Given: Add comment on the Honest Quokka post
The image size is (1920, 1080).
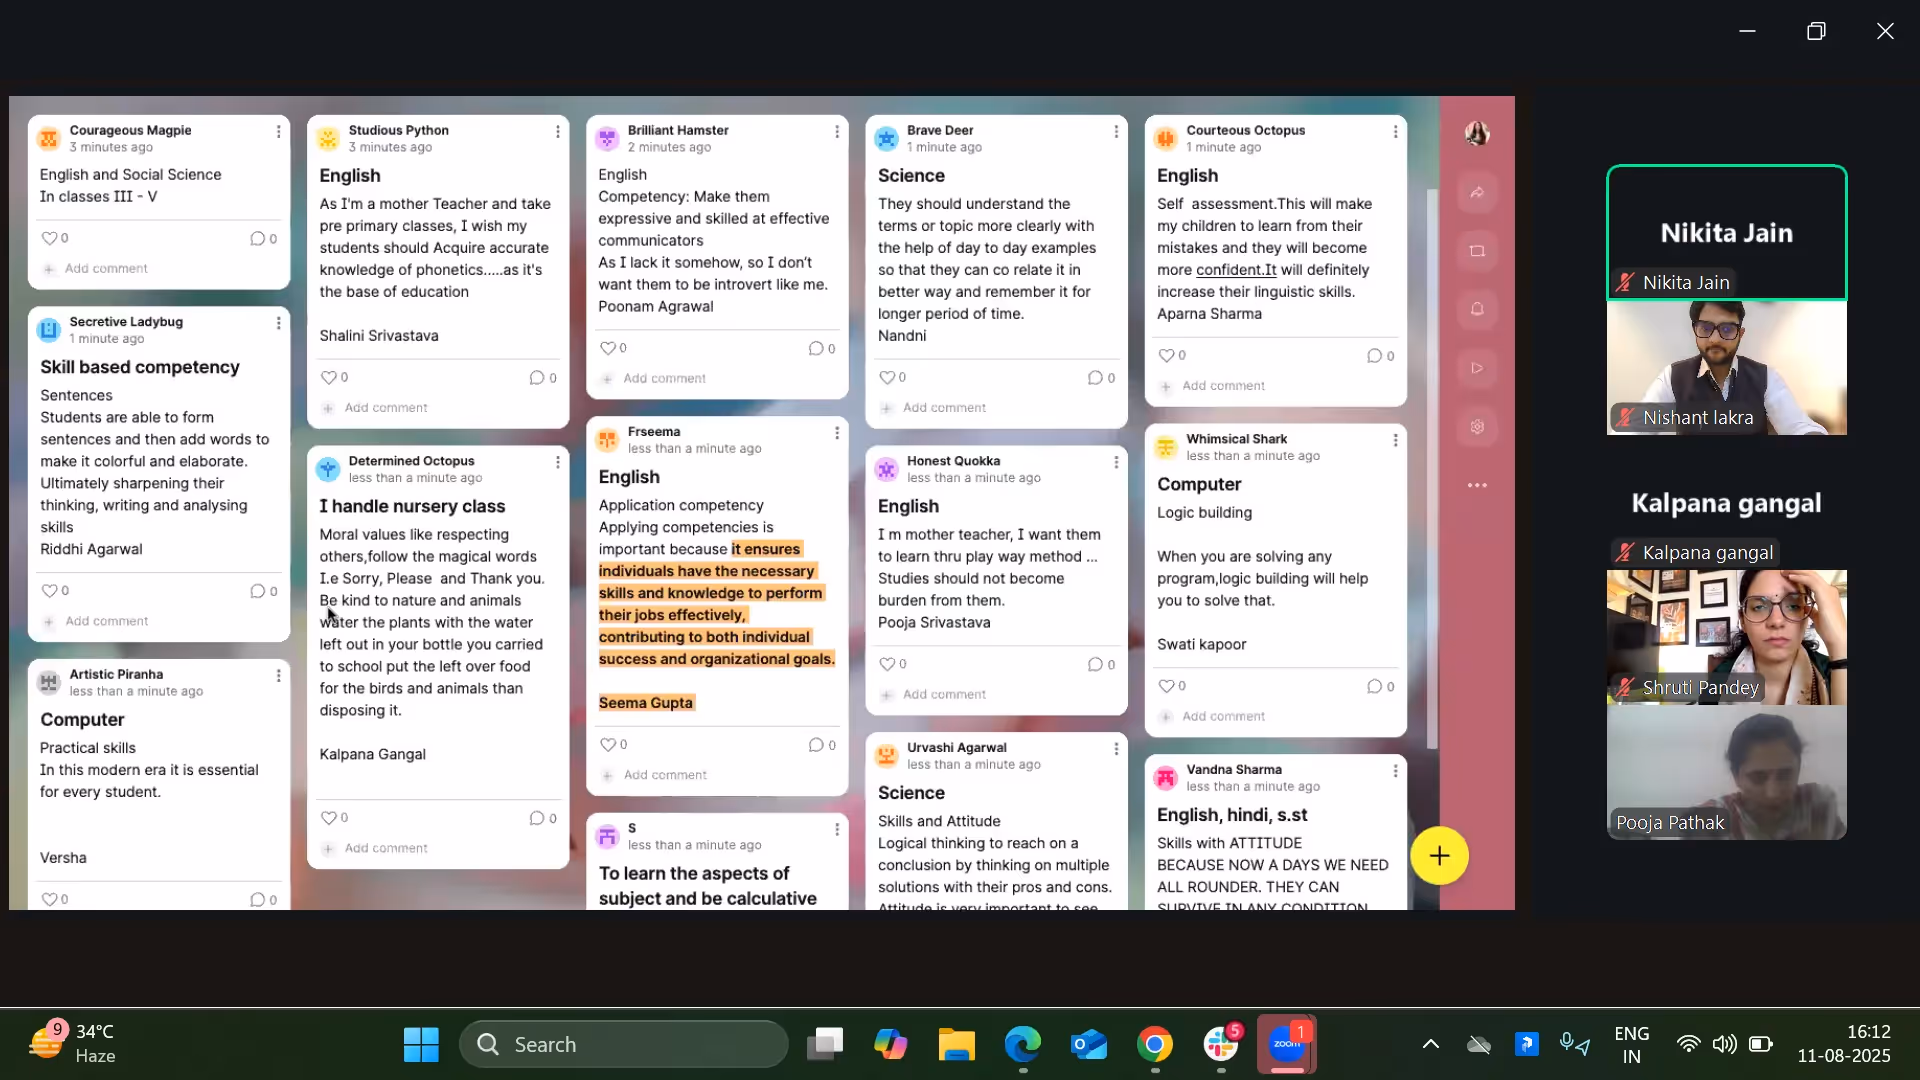Looking at the screenshot, I should (x=943, y=694).
